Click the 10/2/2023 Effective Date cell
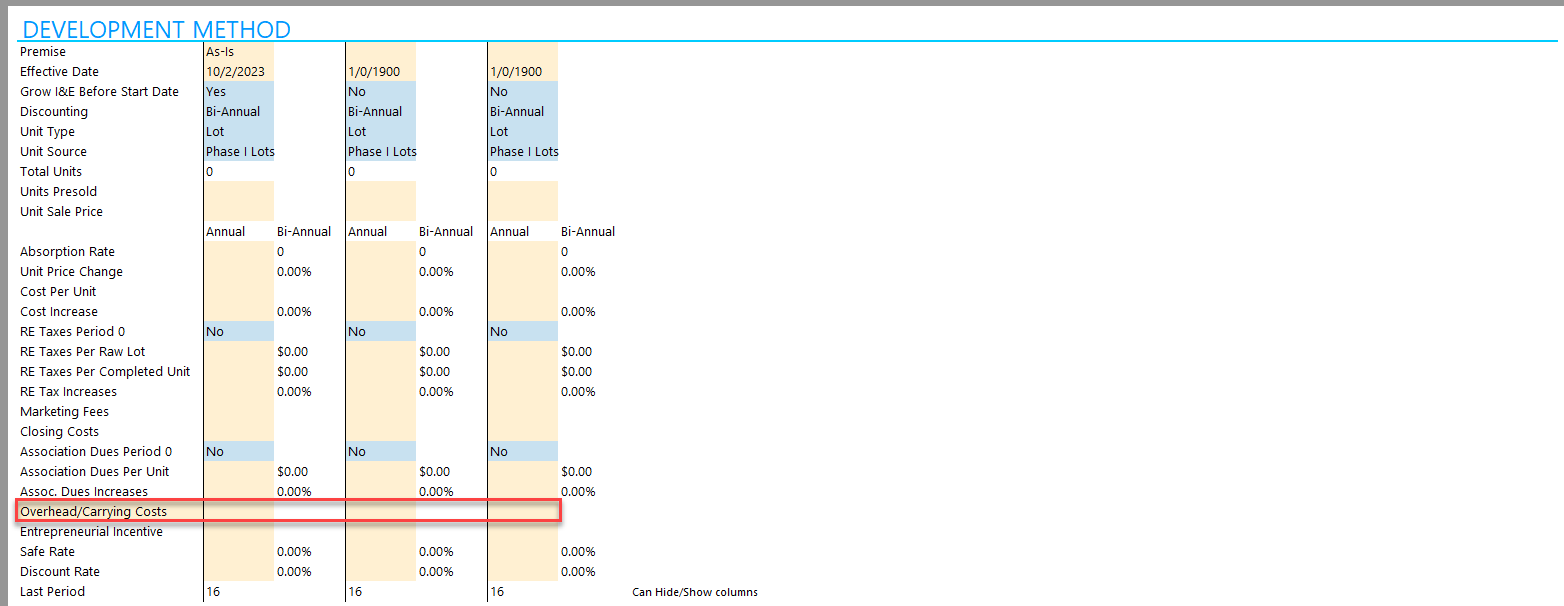This screenshot has height=606, width=1564. (238, 71)
